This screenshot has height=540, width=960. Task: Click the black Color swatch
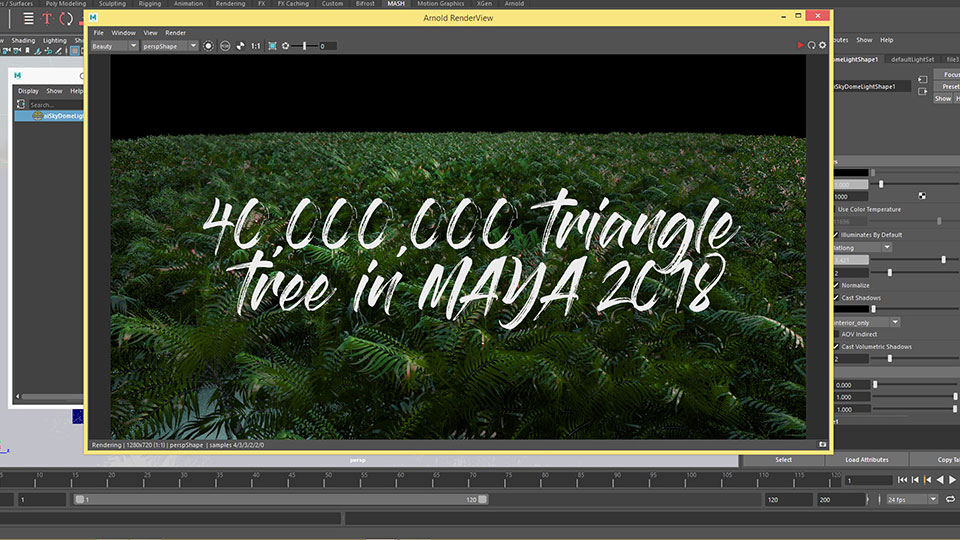(850, 173)
